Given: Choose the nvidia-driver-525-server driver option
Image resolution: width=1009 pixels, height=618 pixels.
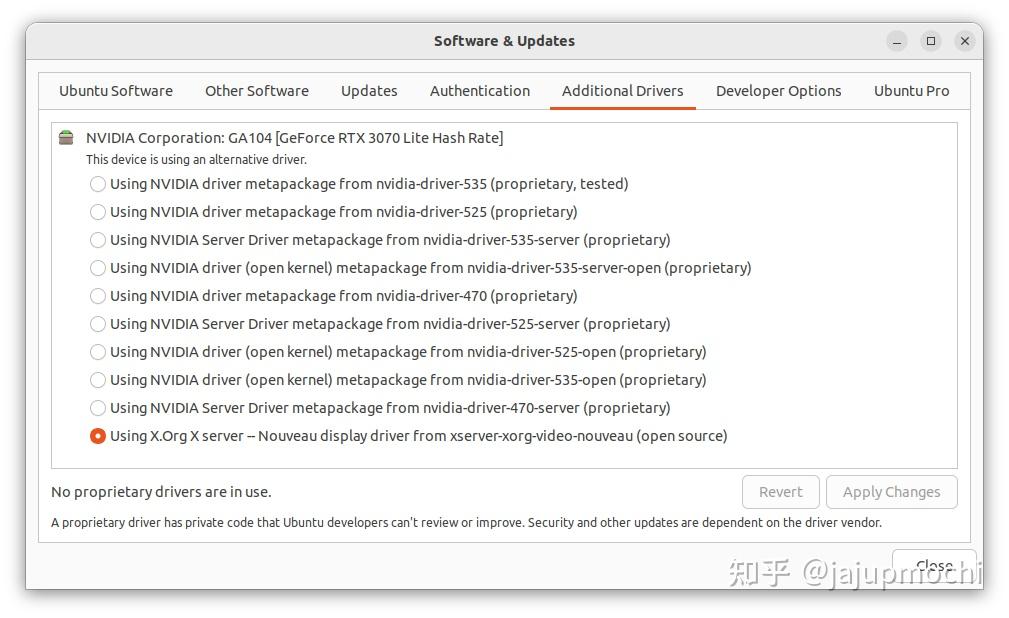Looking at the screenshot, I should pos(97,324).
